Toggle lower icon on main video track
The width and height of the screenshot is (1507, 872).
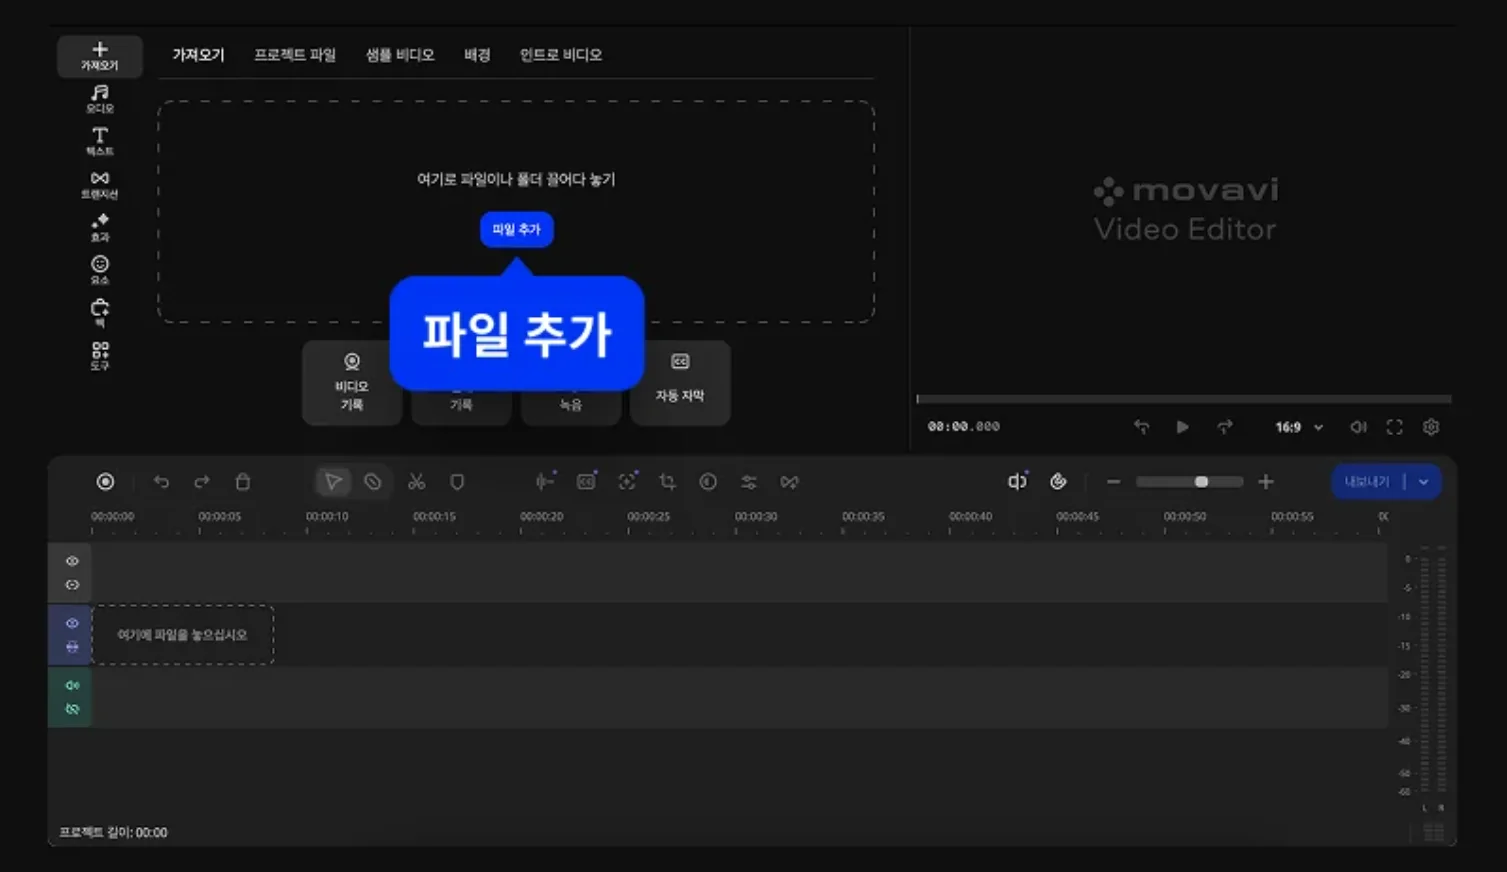72,647
